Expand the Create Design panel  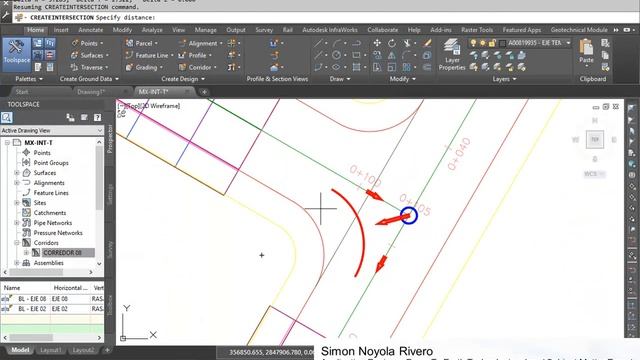[182, 79]
